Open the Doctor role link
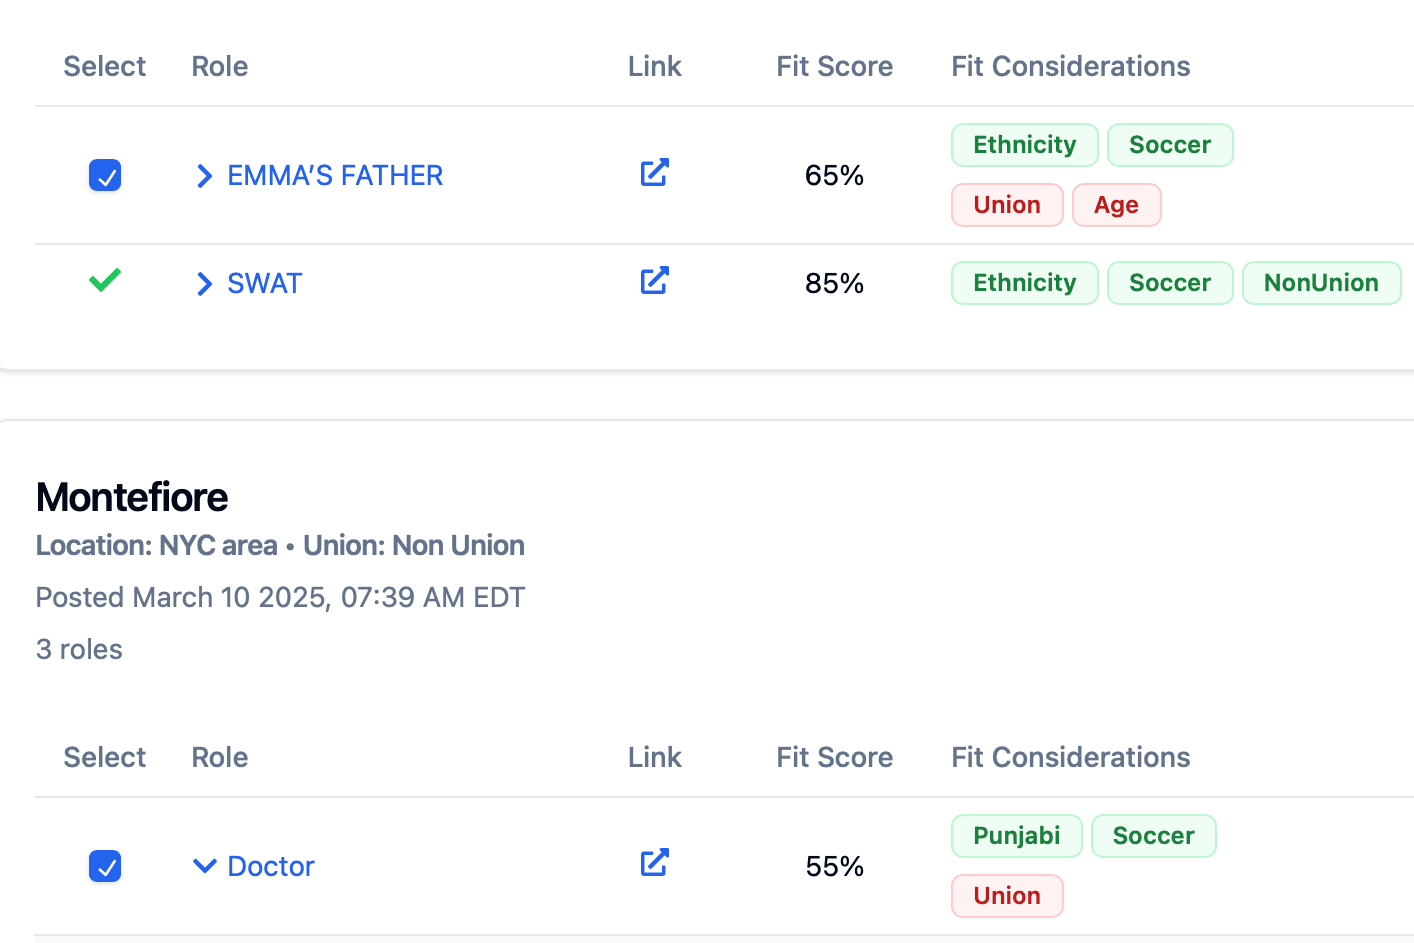The height and width of the screenshot is (943, 1414). click(271, 866)
